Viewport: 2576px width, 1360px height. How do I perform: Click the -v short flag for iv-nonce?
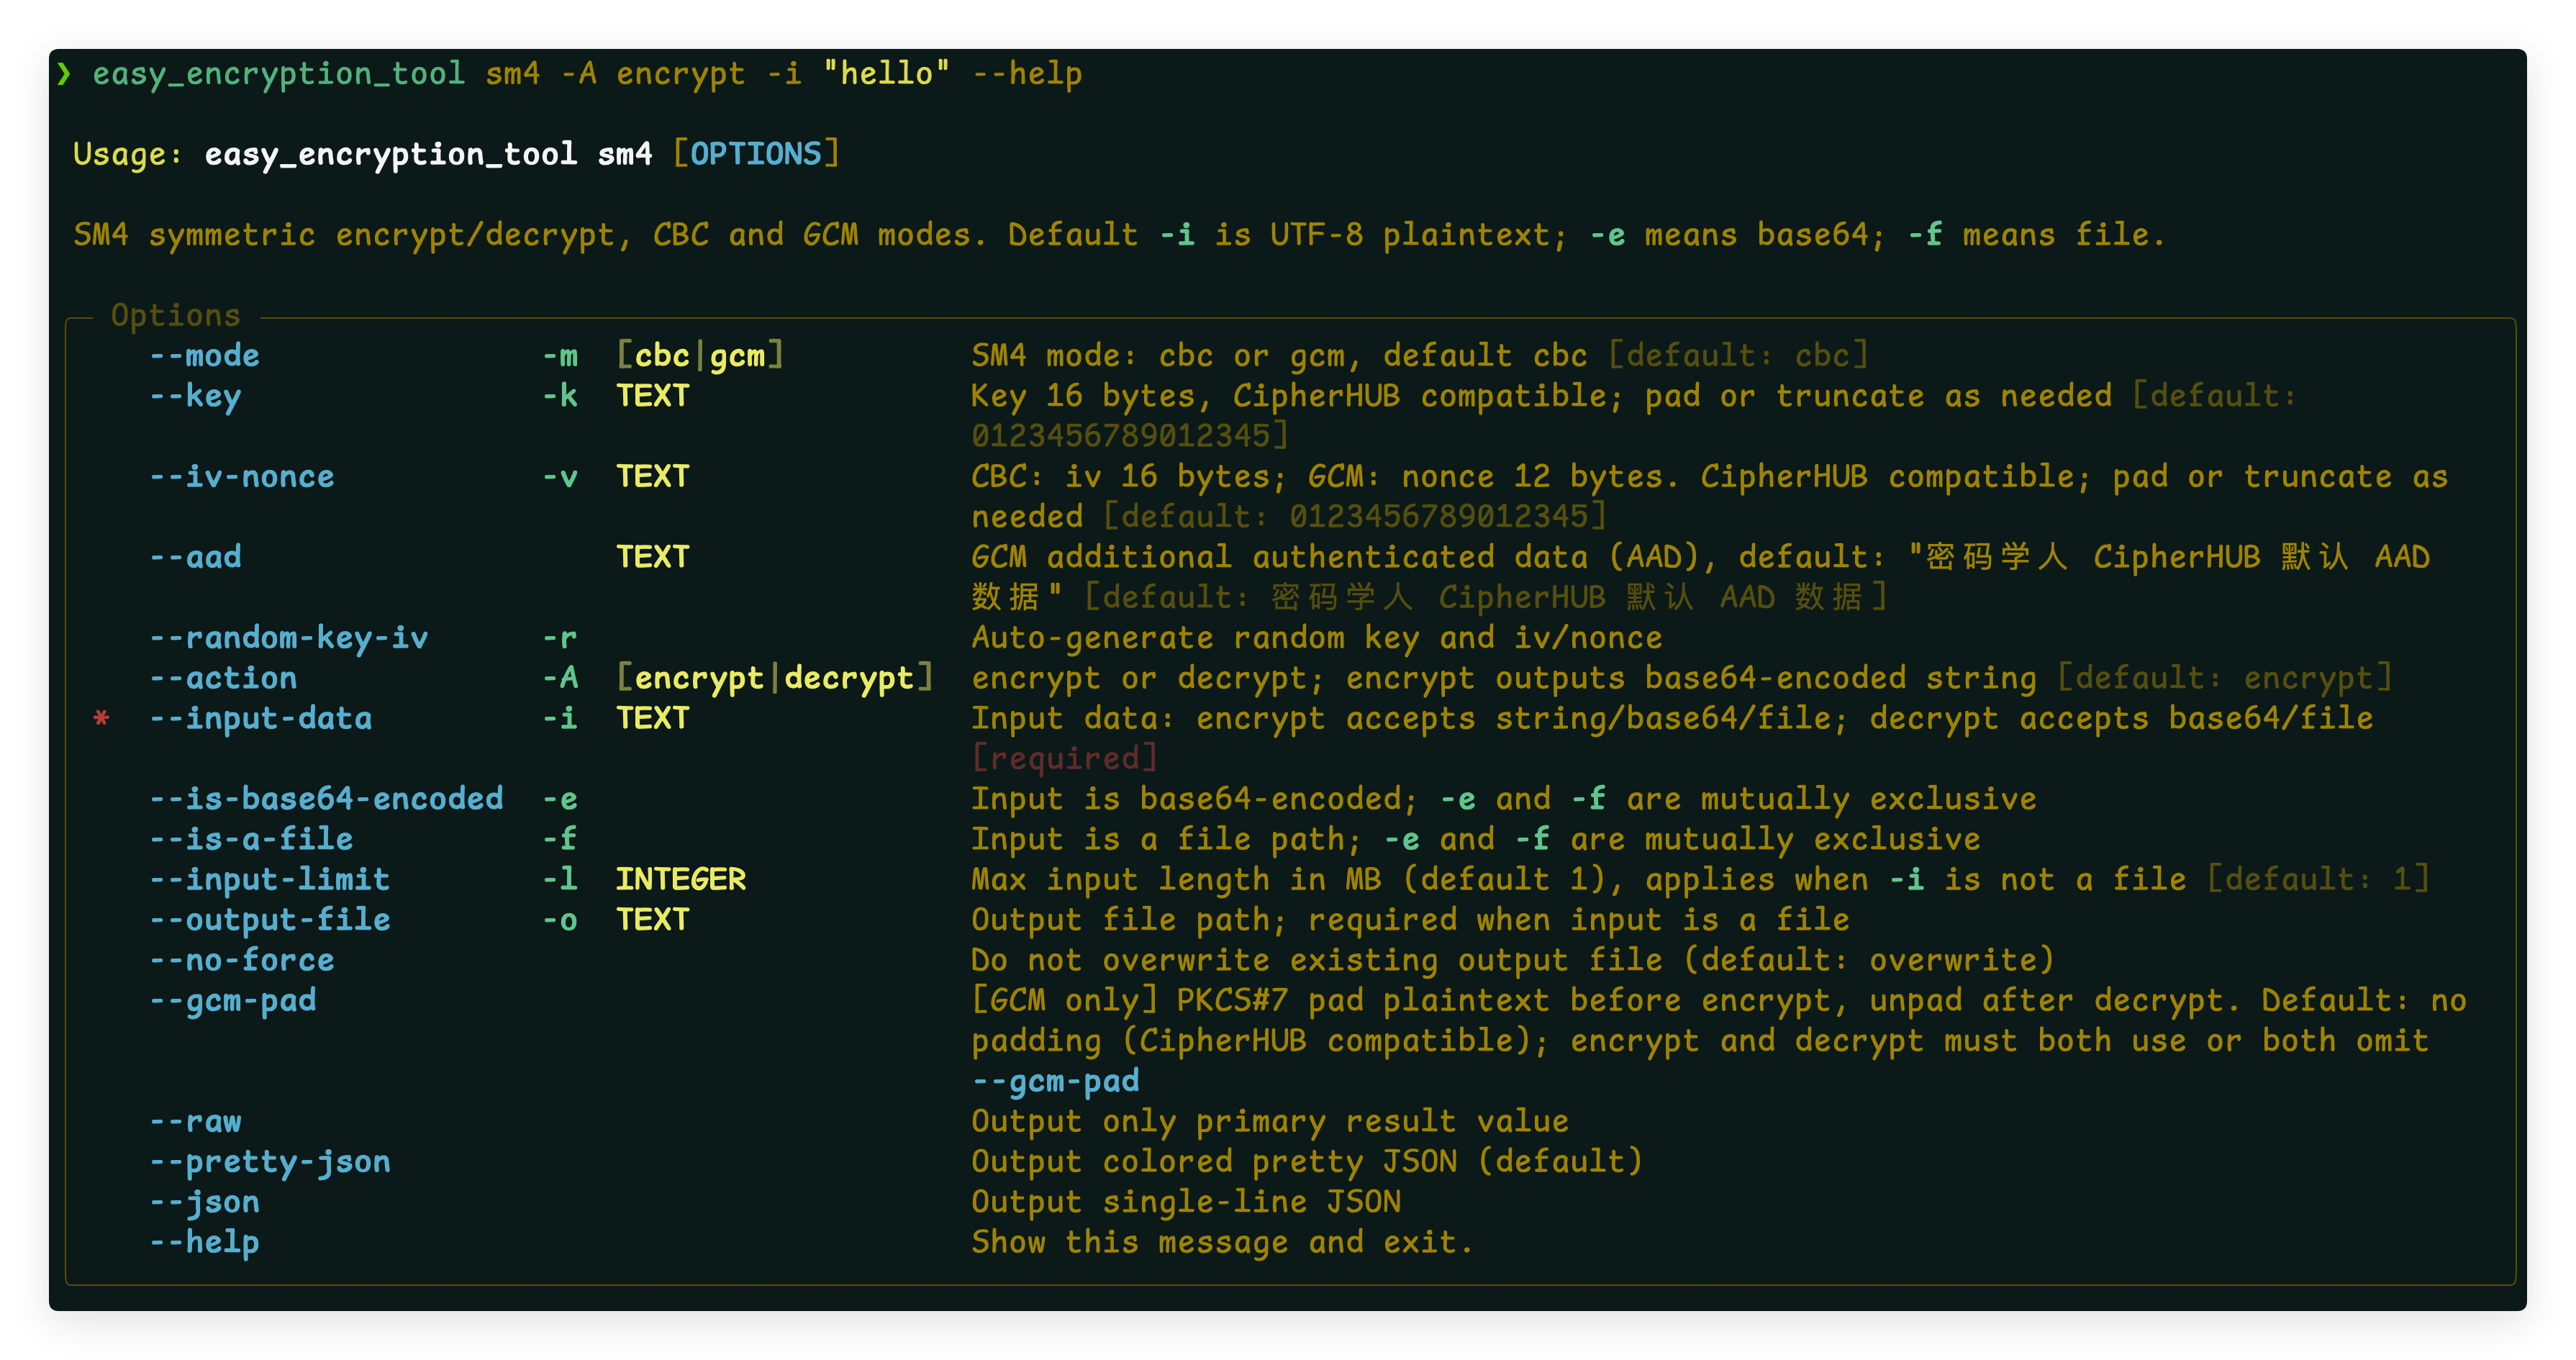560,477
